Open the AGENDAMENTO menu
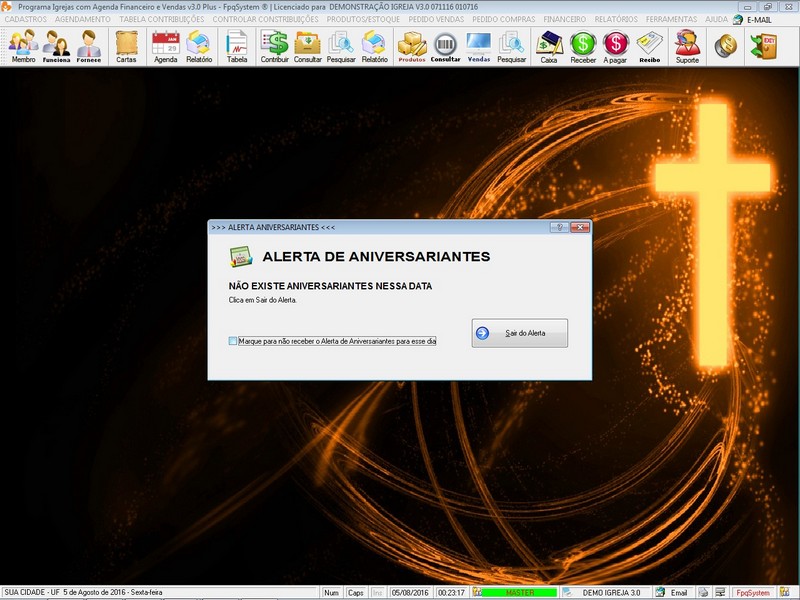This screenshot has height=600, width=800. click(x=83, y=19)
